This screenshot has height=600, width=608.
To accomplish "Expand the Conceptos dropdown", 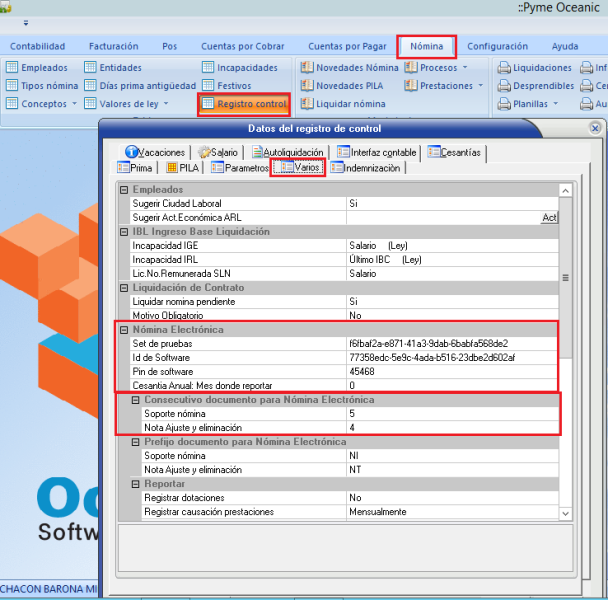I will point(49,104).
